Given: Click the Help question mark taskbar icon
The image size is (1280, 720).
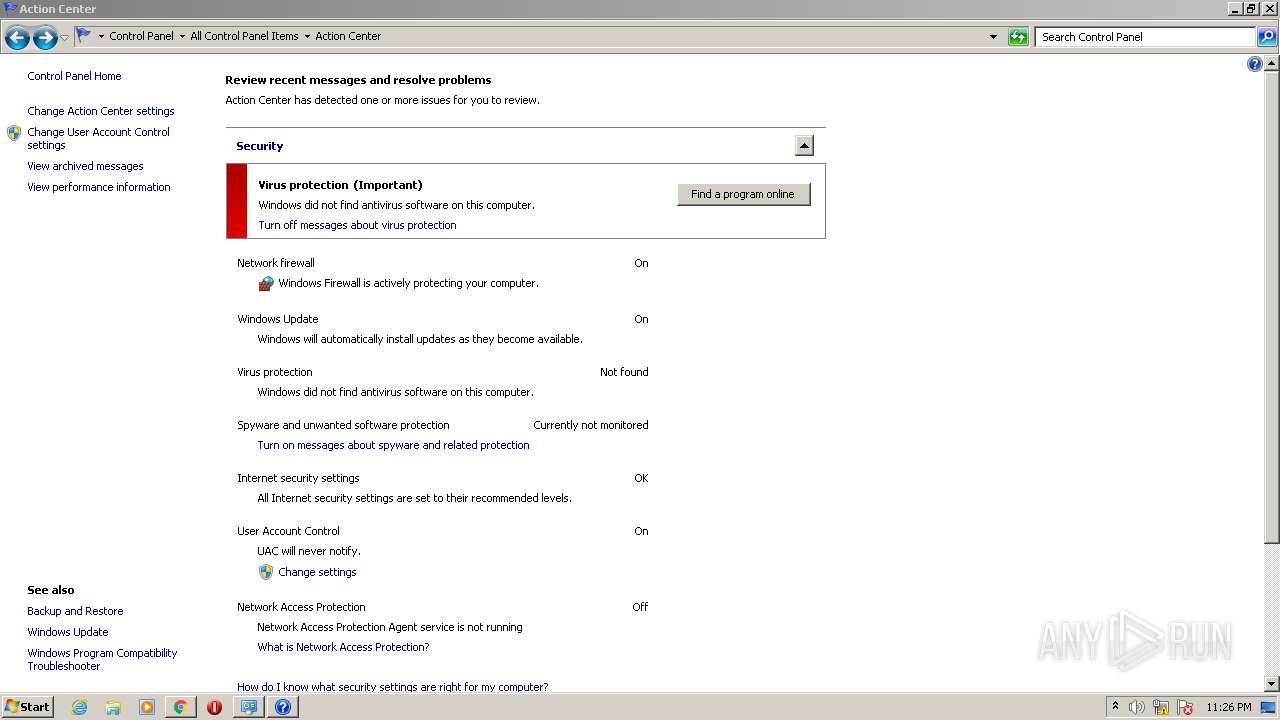Looking at the screenshot, I should point(283,707).
